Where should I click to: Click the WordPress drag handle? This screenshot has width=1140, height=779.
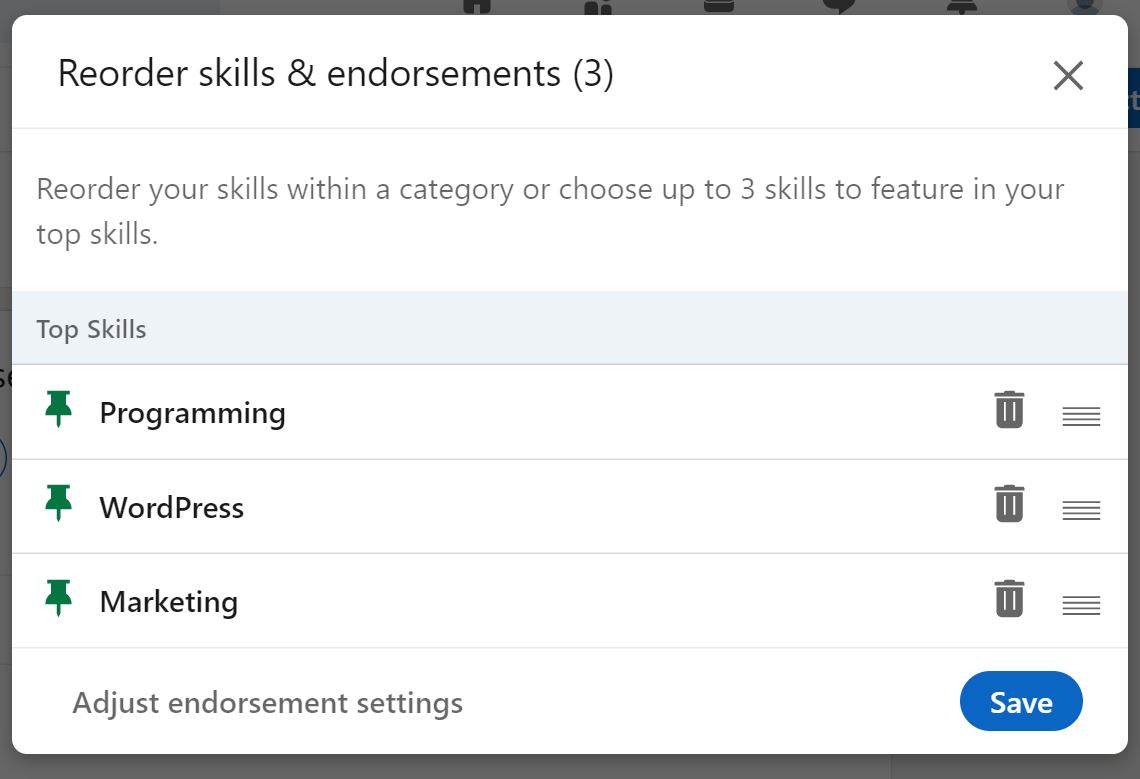coord(1081,510)
